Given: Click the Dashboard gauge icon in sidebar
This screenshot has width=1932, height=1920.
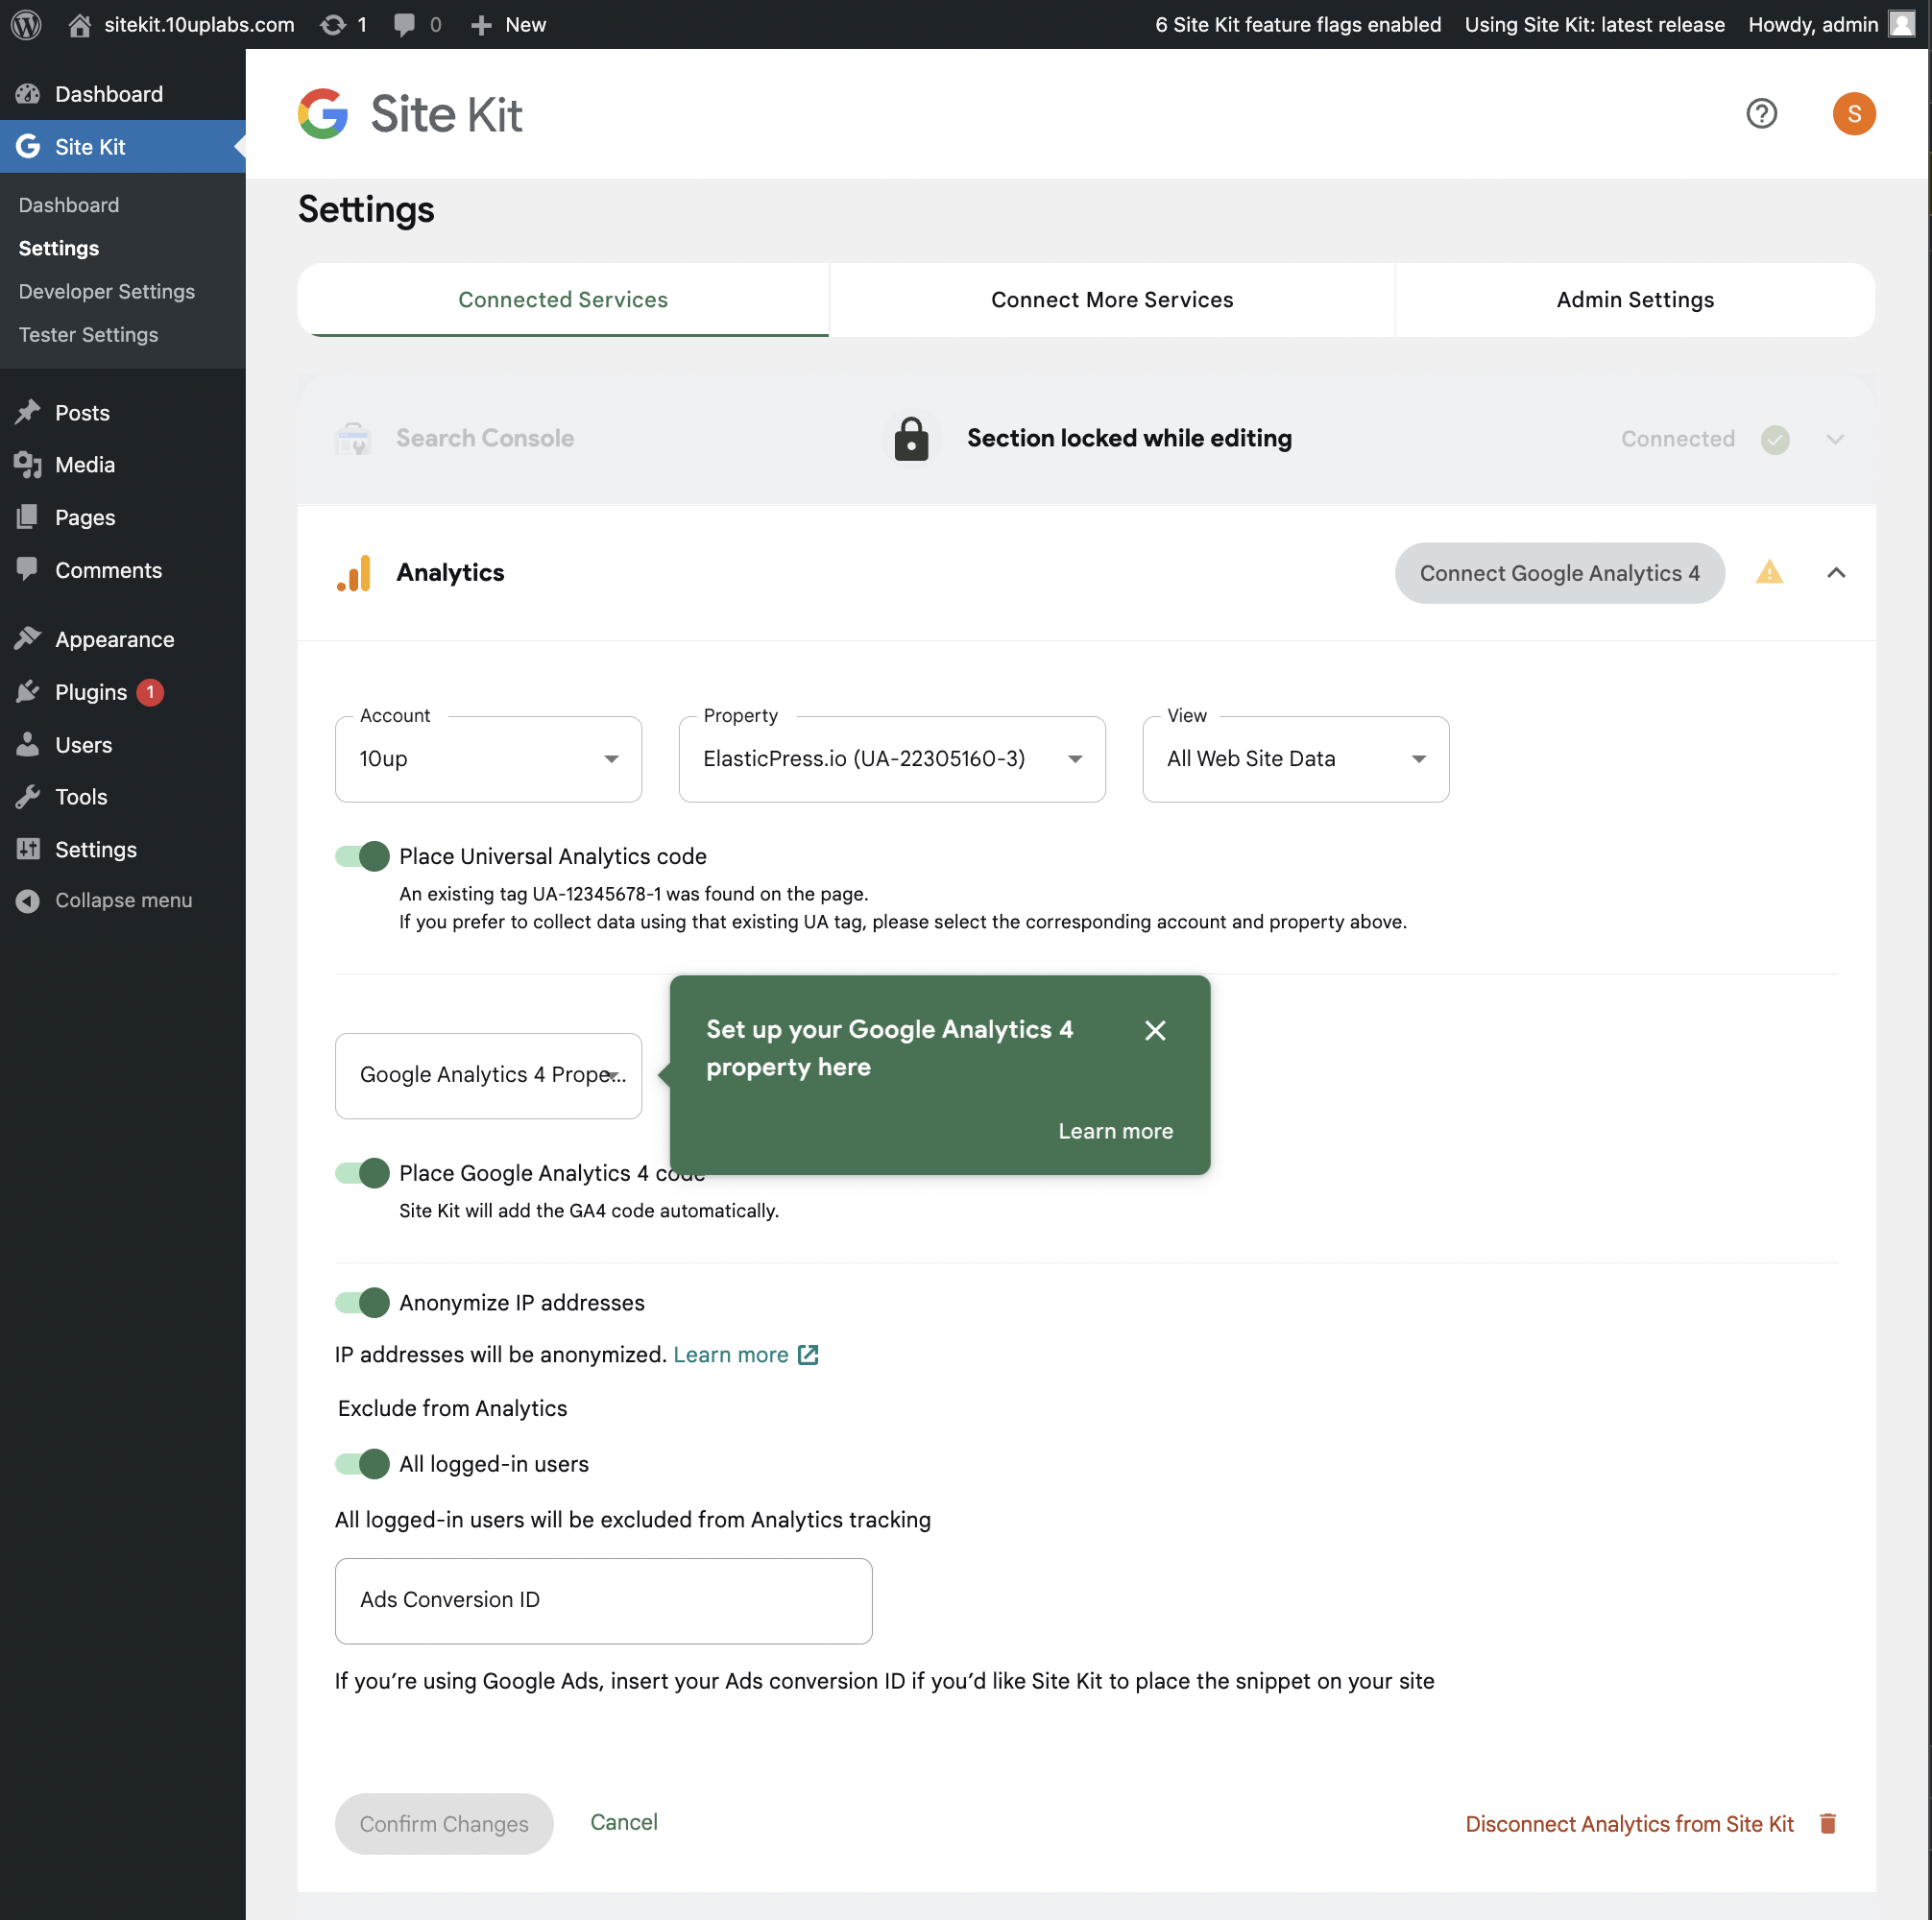Looking at the screenshot, I should [x=28, y=94].
